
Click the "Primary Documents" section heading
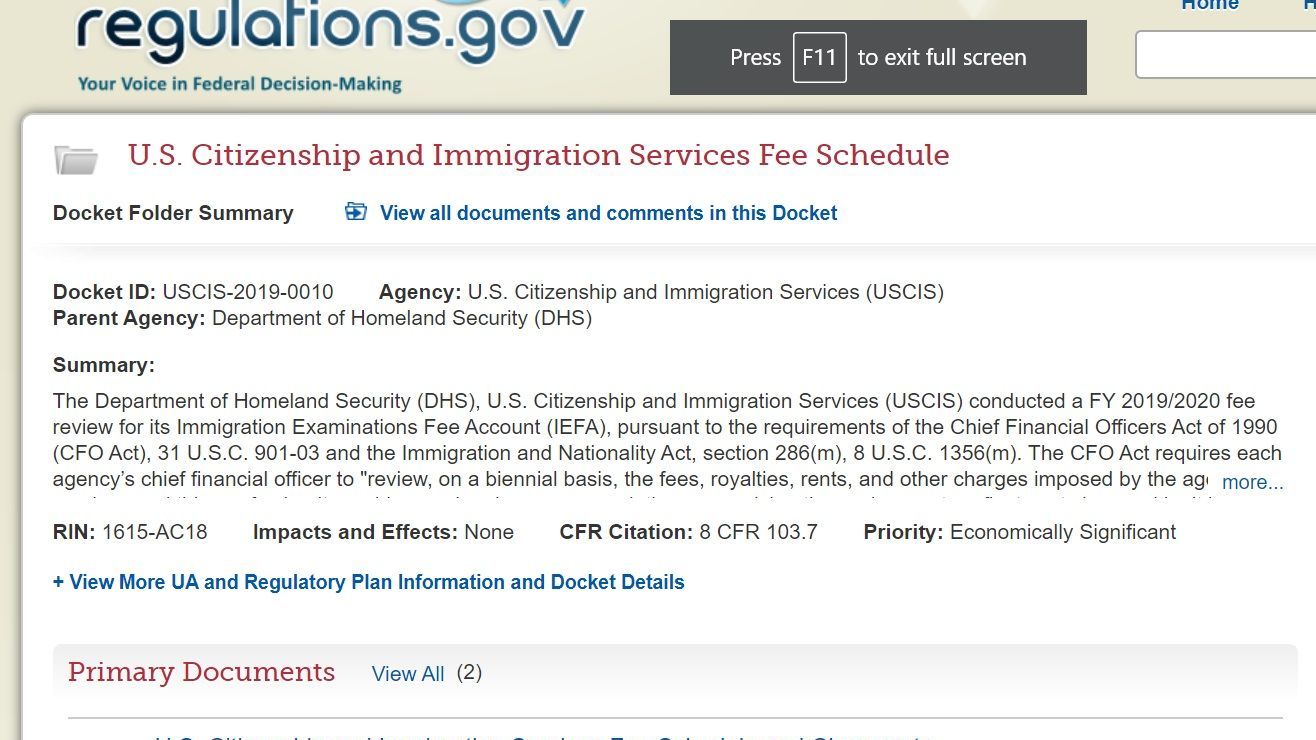coord(201,672)
